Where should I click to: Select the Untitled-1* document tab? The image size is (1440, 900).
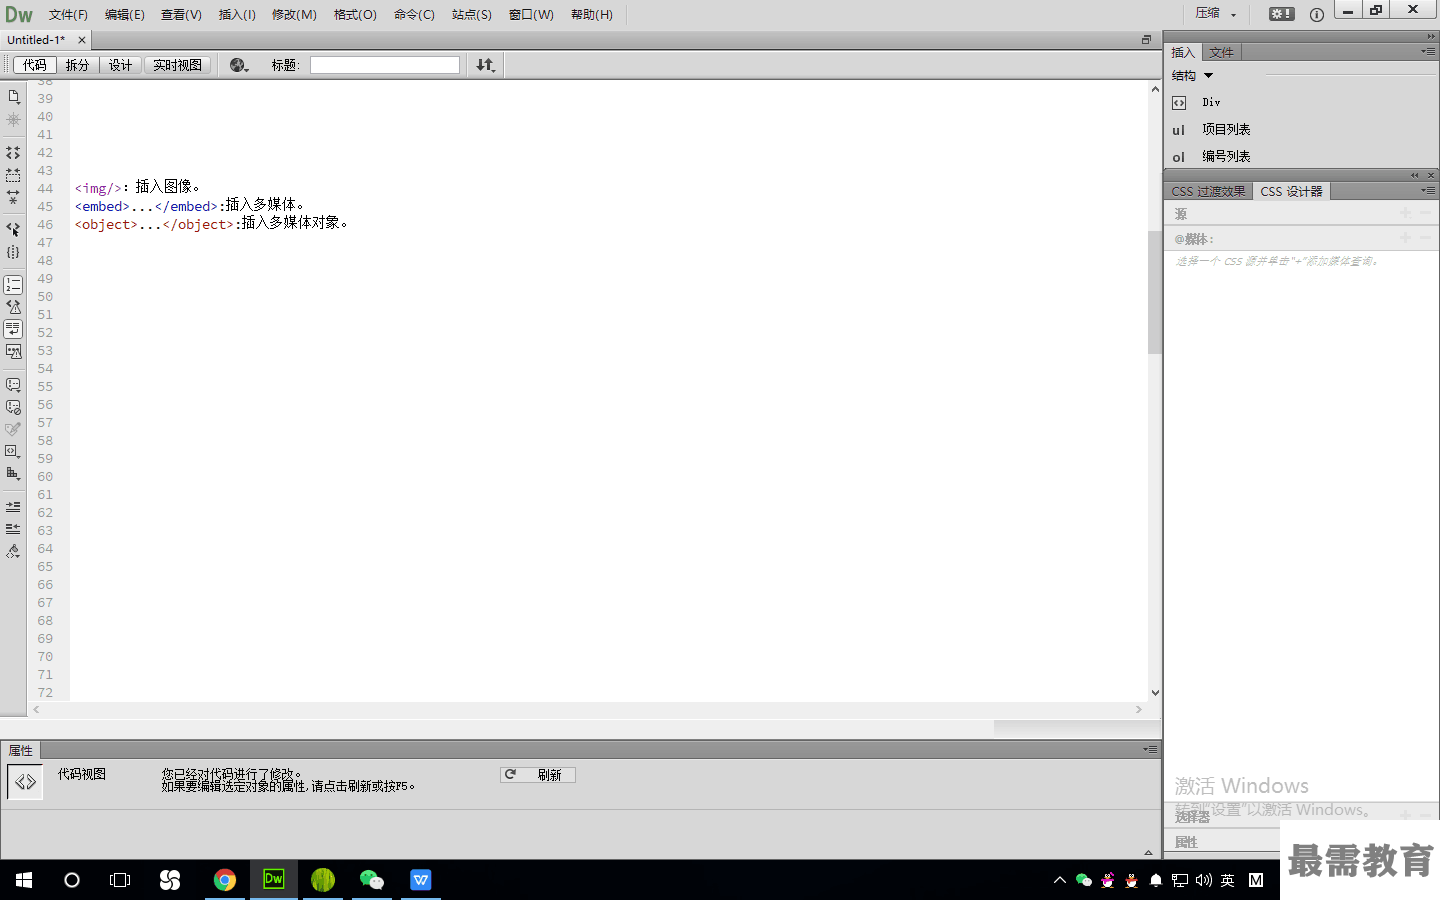pos(37,40)
